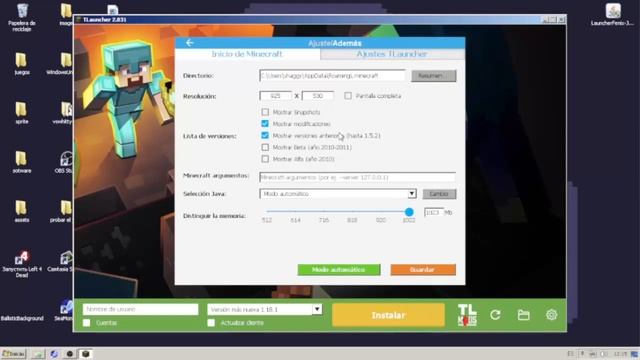Toggle Actualizar cliente checkbox
This screenshot has width=640, height=360.
(x=211, y=322)
